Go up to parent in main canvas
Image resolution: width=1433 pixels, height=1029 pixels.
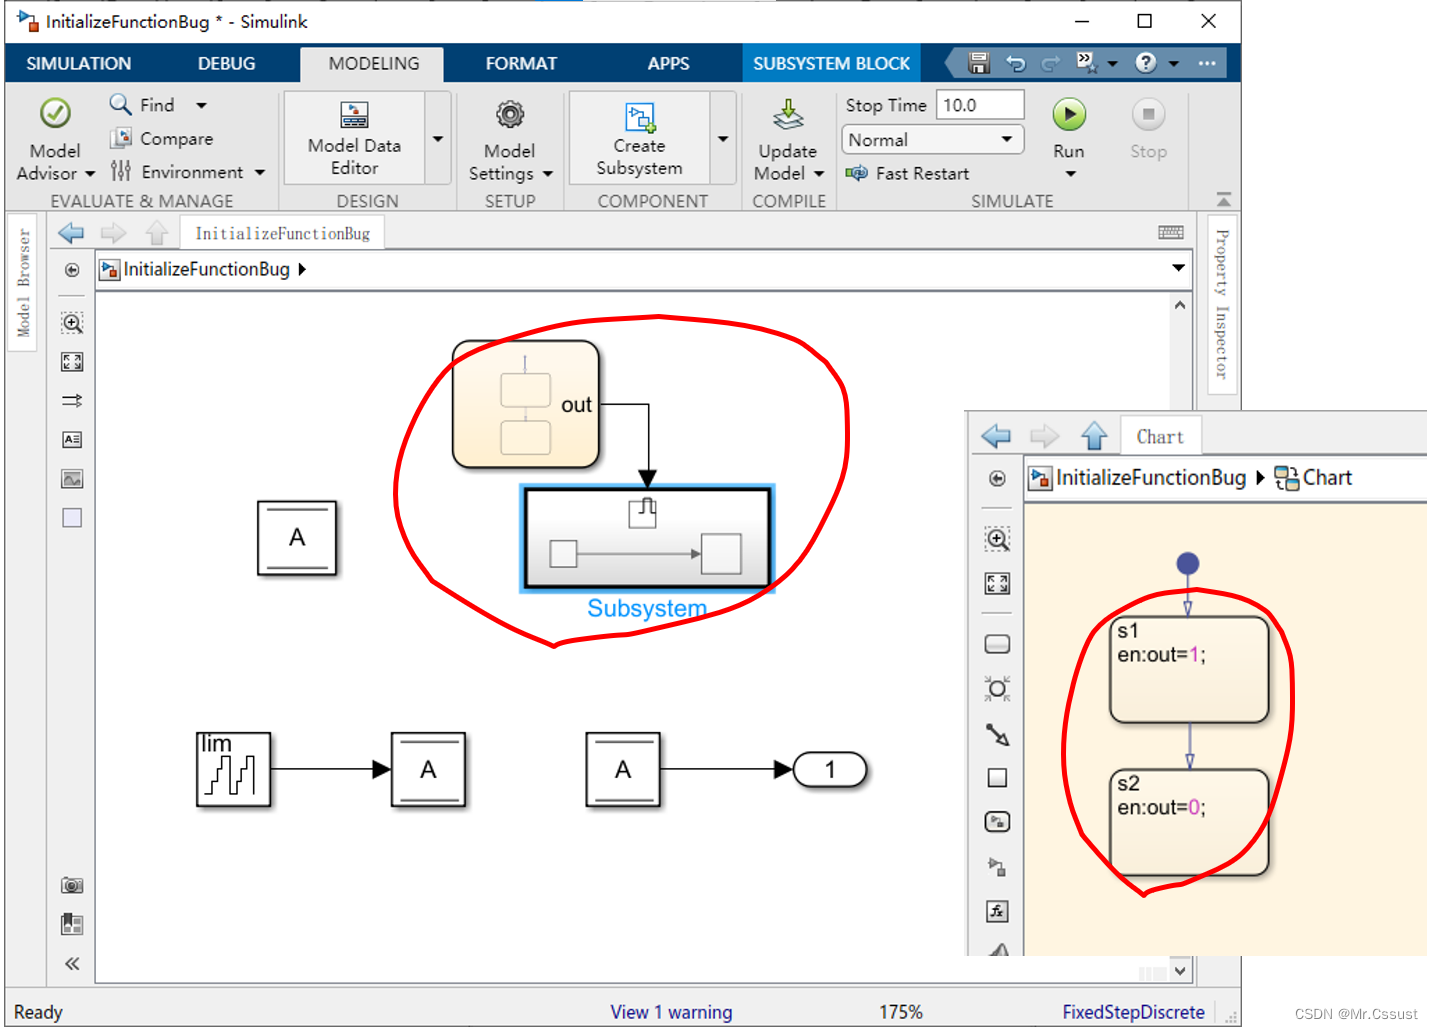tap(157, 233)
